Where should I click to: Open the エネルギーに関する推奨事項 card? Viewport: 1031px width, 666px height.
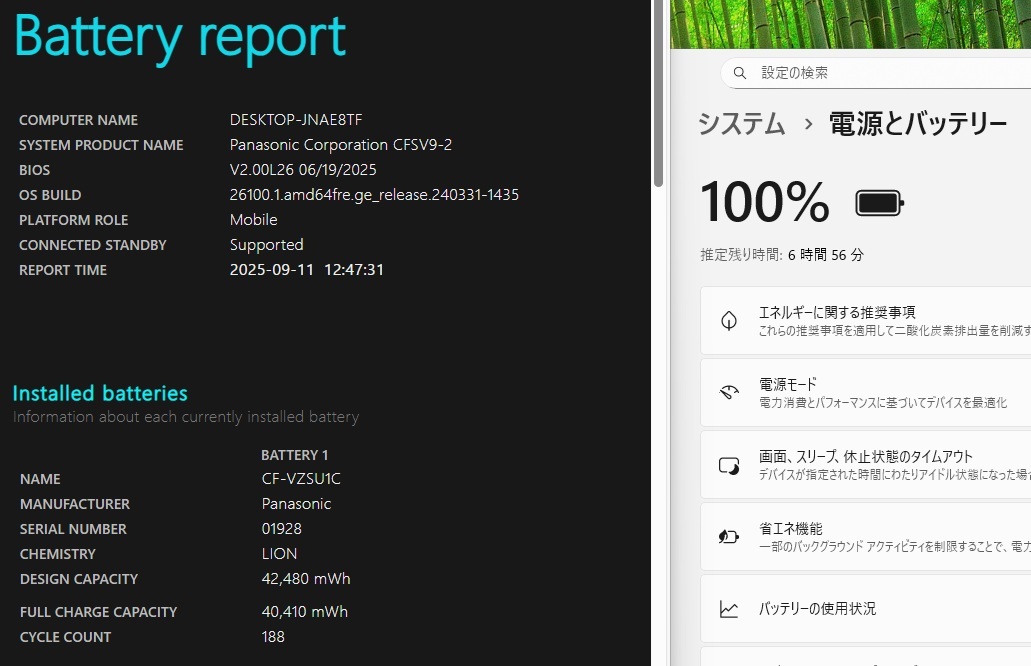[x=866, y=320]
